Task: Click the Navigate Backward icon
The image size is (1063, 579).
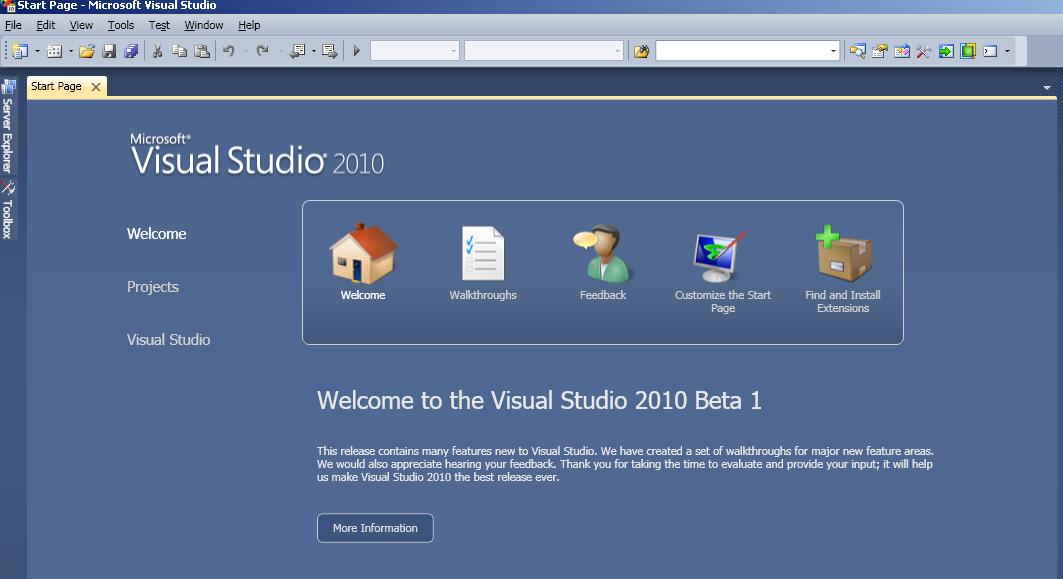Action: (x=298, y=51)
